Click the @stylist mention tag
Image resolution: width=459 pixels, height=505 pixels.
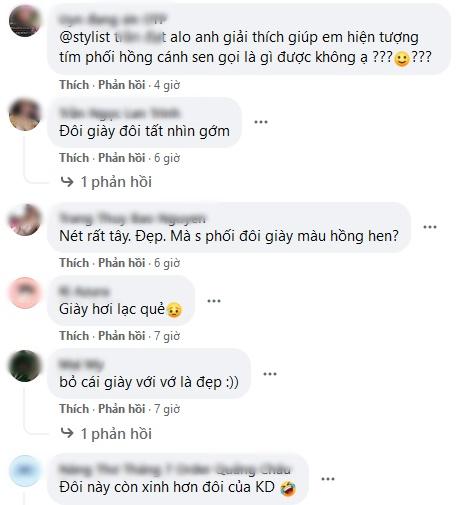pos(113,37)
